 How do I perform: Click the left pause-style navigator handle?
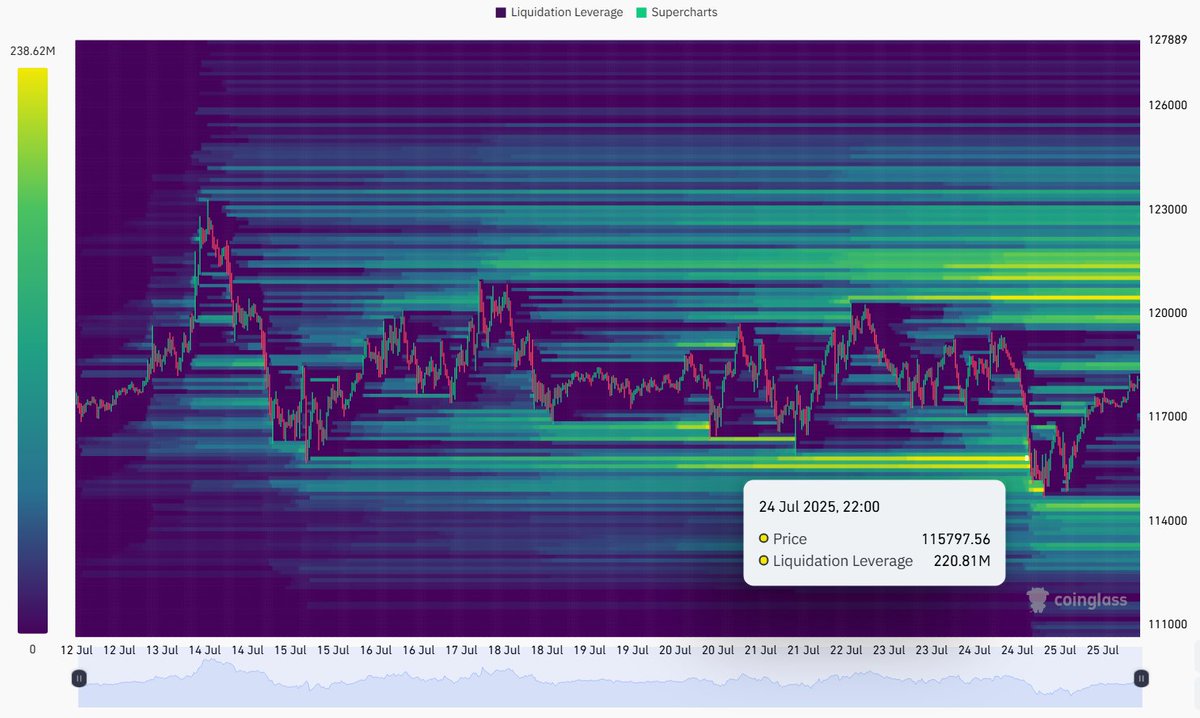coord(78,678)
